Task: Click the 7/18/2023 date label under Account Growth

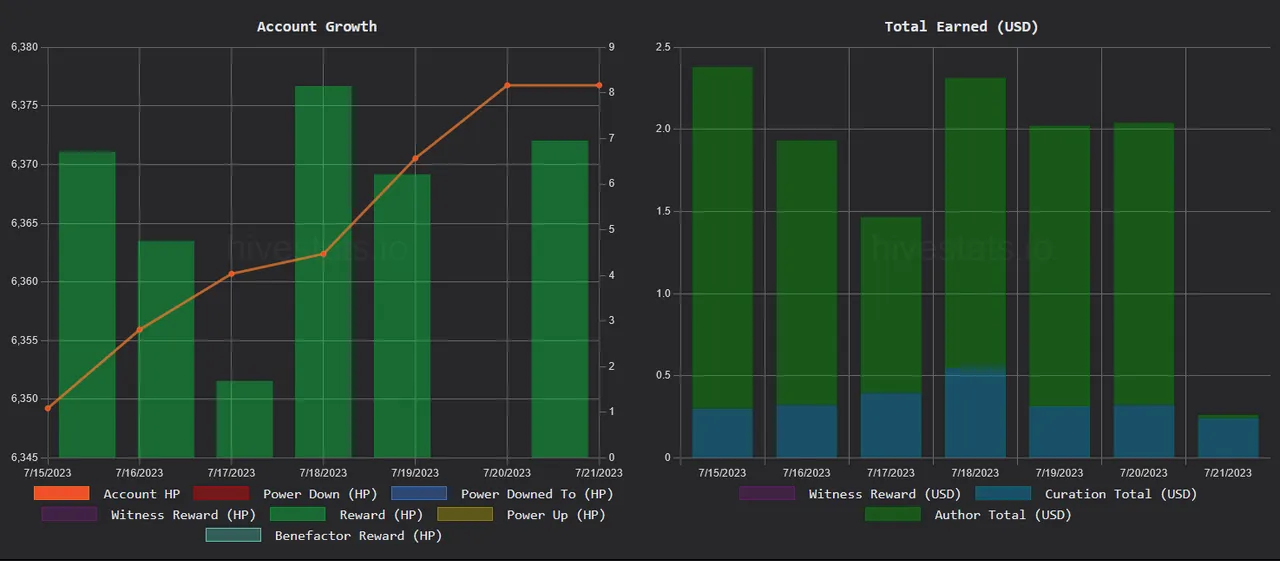Action: [323, 473]
